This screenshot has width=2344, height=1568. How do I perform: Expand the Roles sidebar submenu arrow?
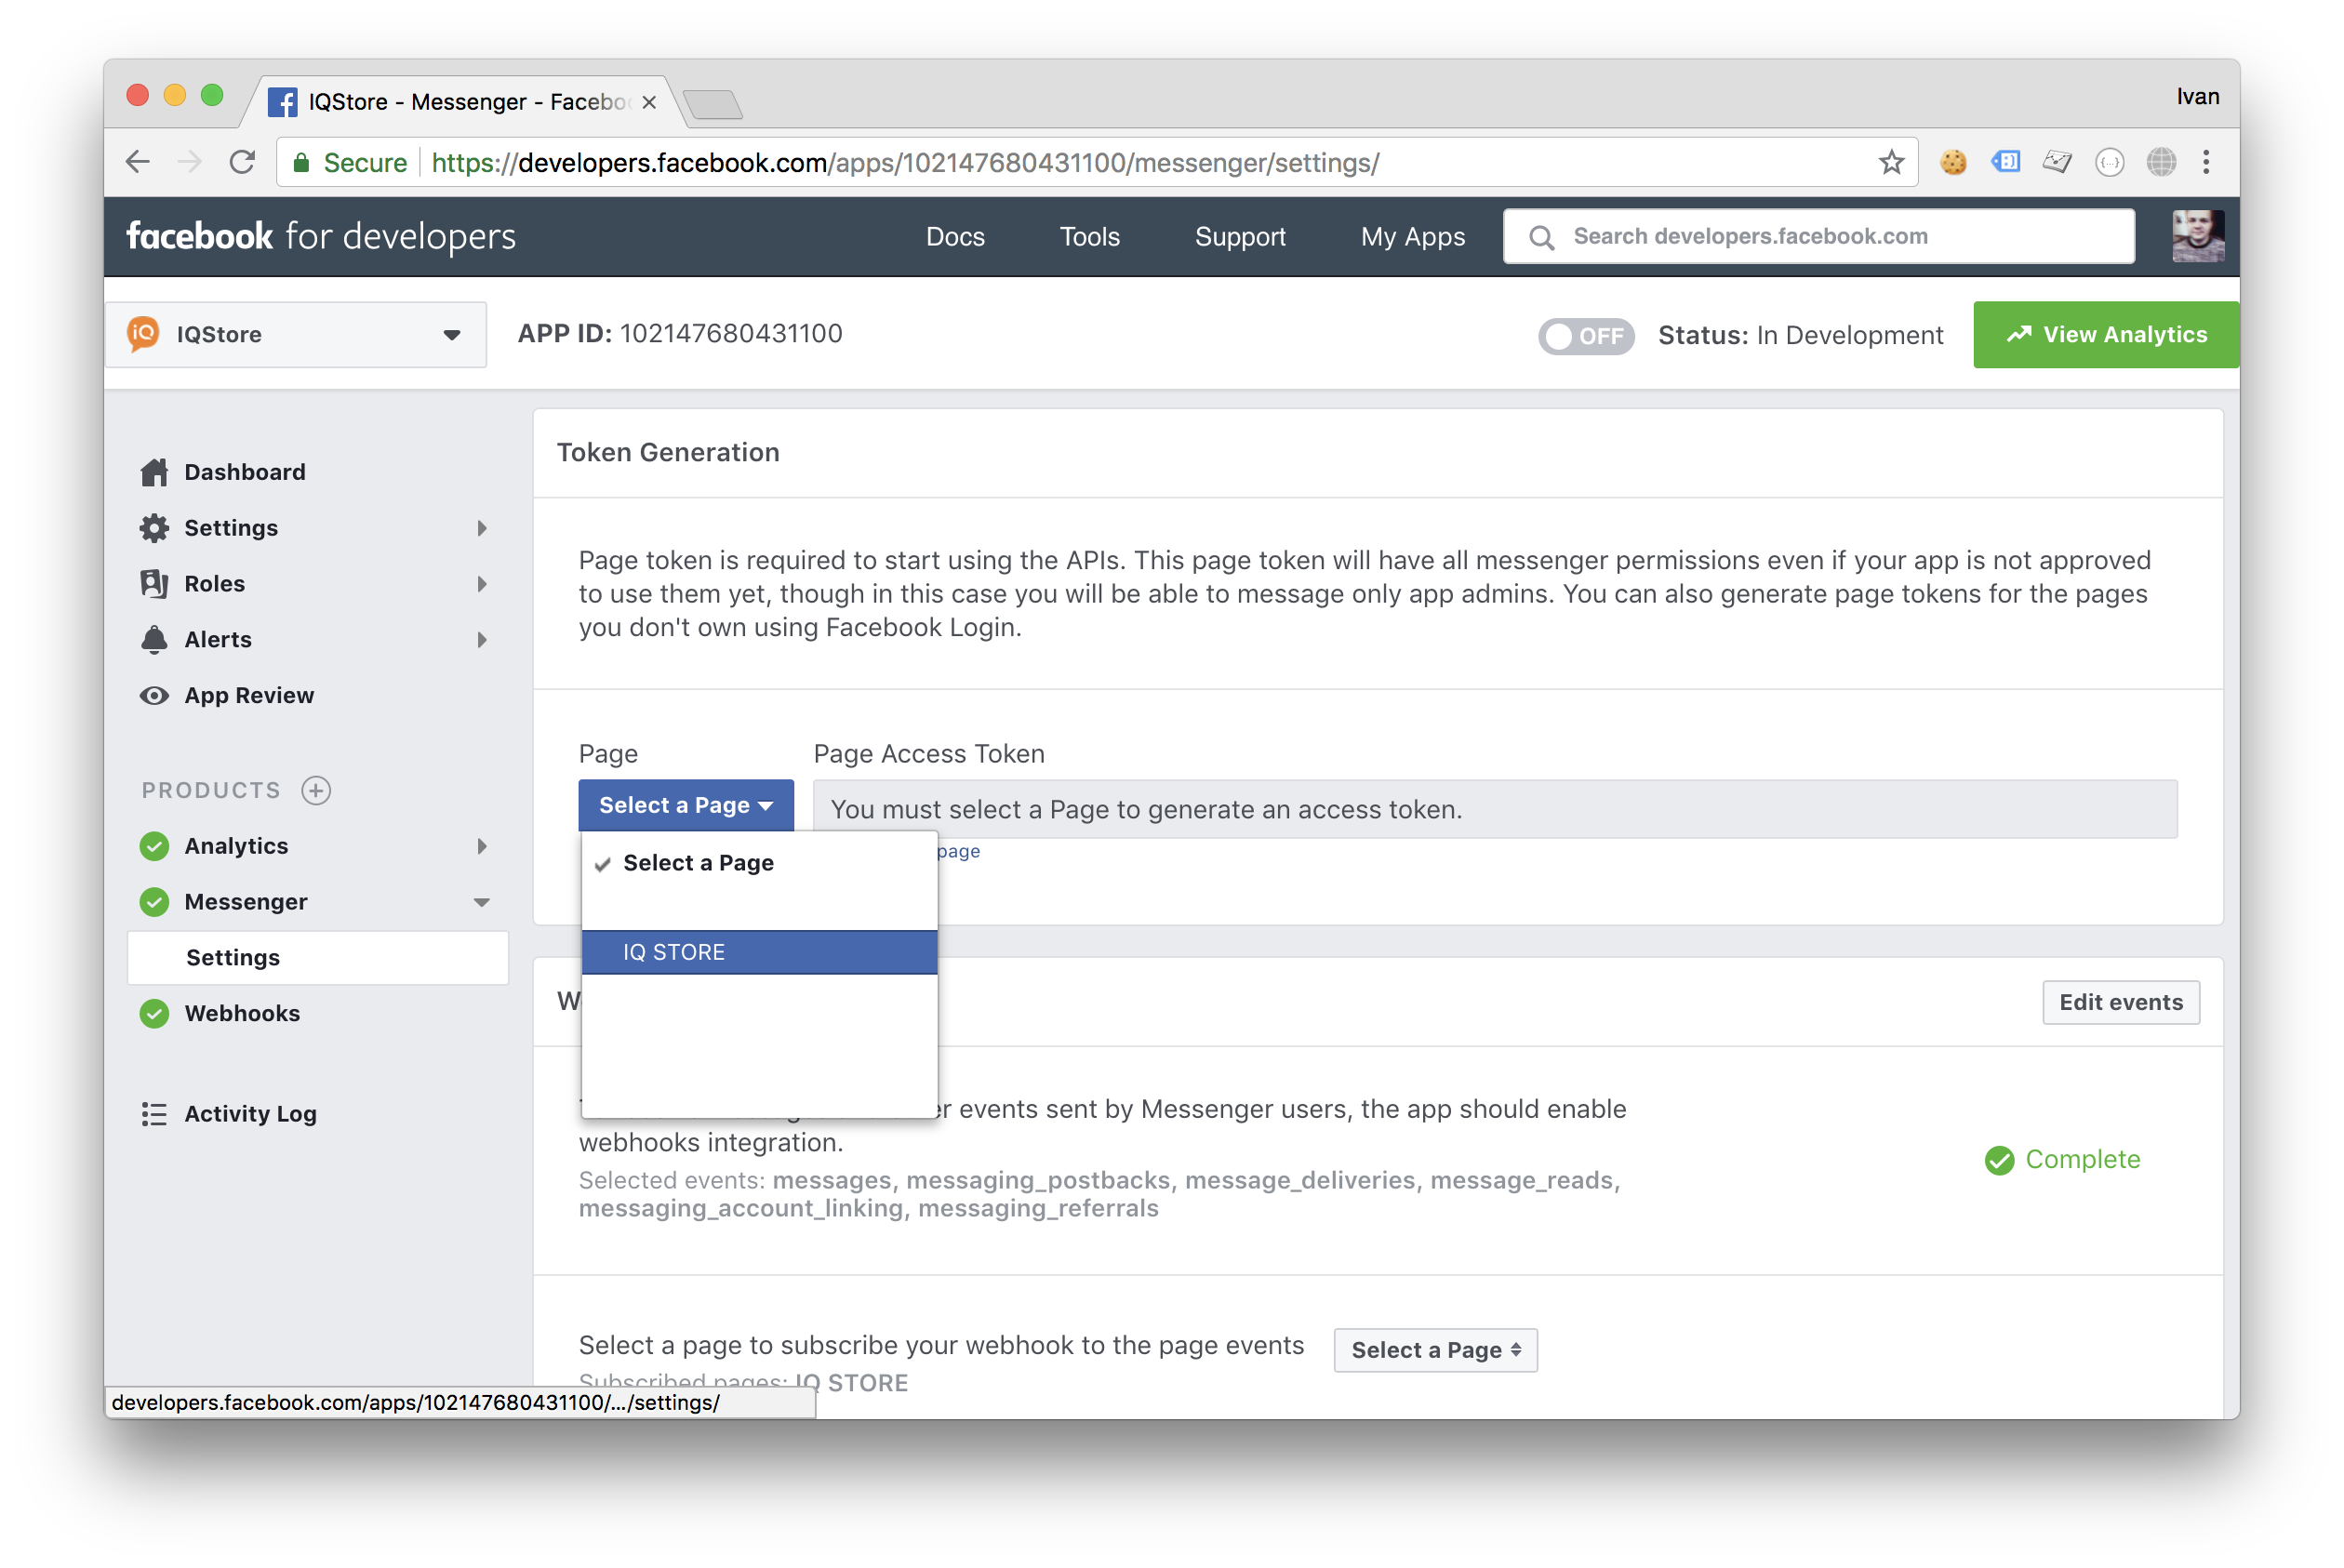482,584
